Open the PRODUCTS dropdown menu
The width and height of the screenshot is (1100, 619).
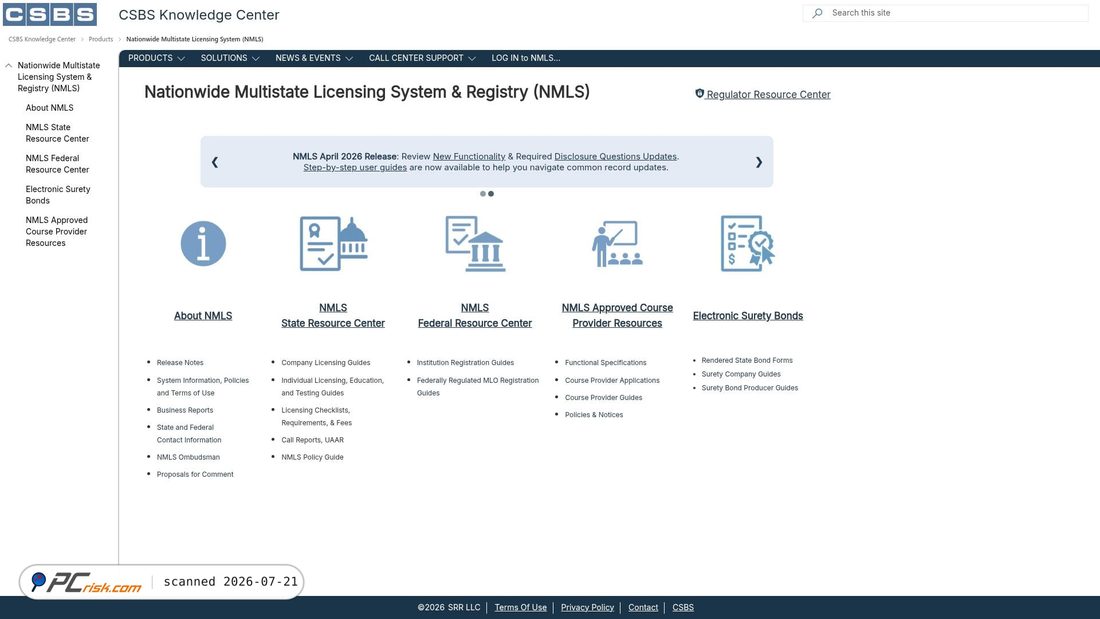(156, 58)
